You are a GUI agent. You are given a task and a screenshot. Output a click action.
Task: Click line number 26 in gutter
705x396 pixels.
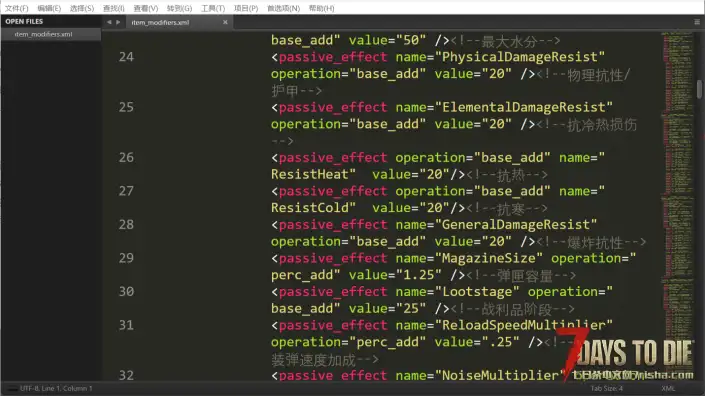pyautogui.click(x=126, y=158)
